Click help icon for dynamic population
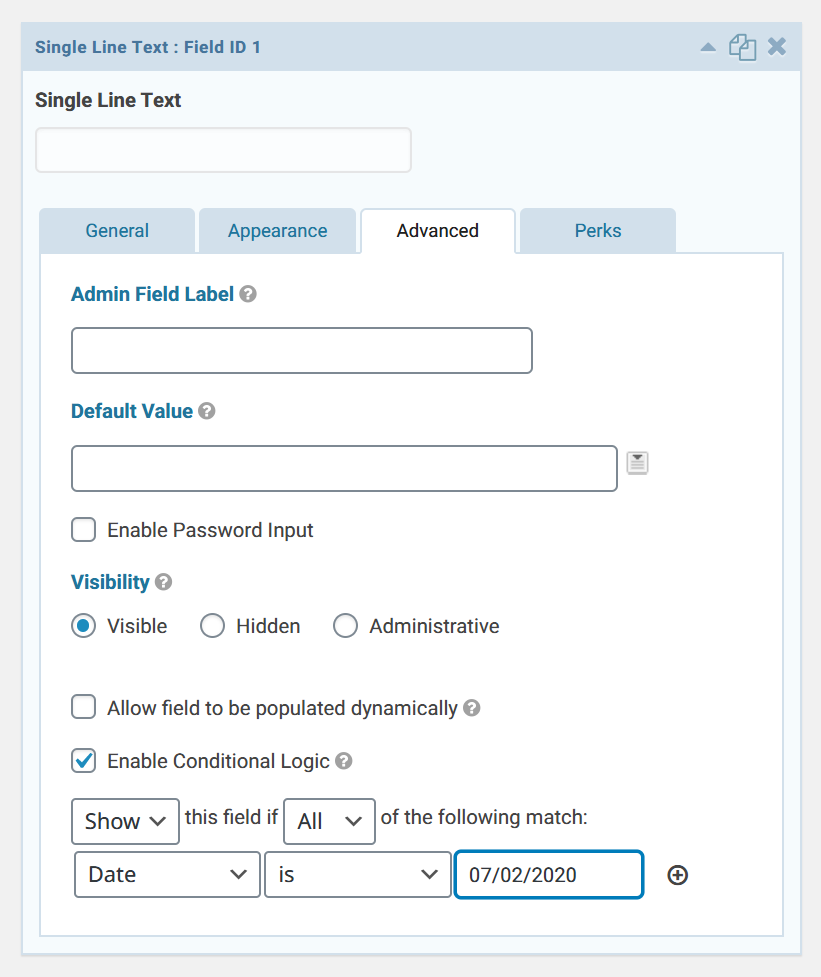 coord(472,708)
